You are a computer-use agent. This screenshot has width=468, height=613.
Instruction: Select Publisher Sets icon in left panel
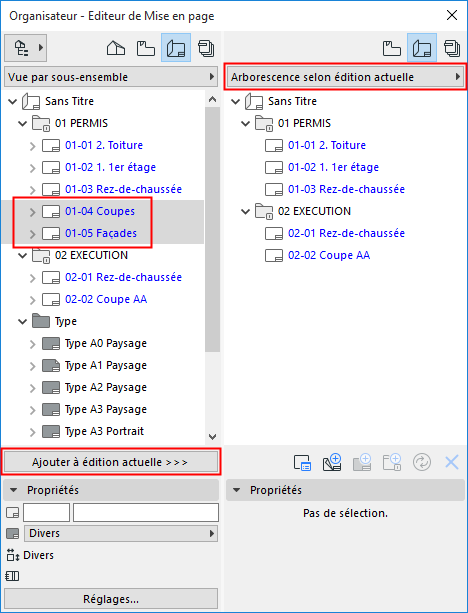click(206, 48)
